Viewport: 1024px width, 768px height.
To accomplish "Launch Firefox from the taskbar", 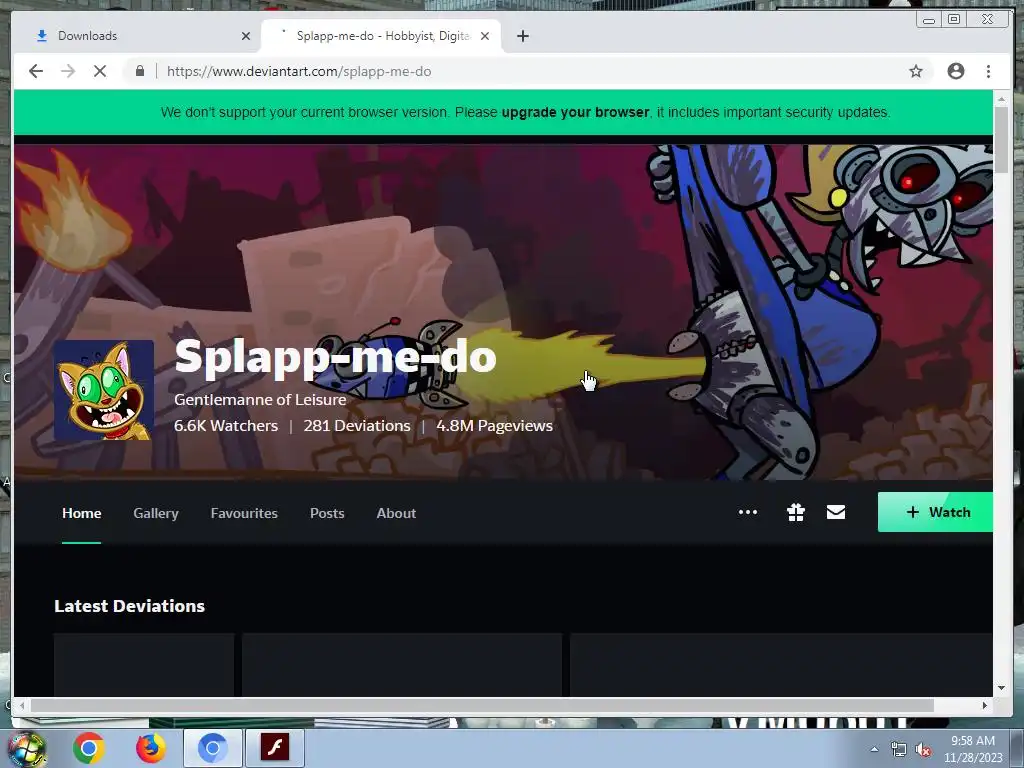I will [150, 748].
